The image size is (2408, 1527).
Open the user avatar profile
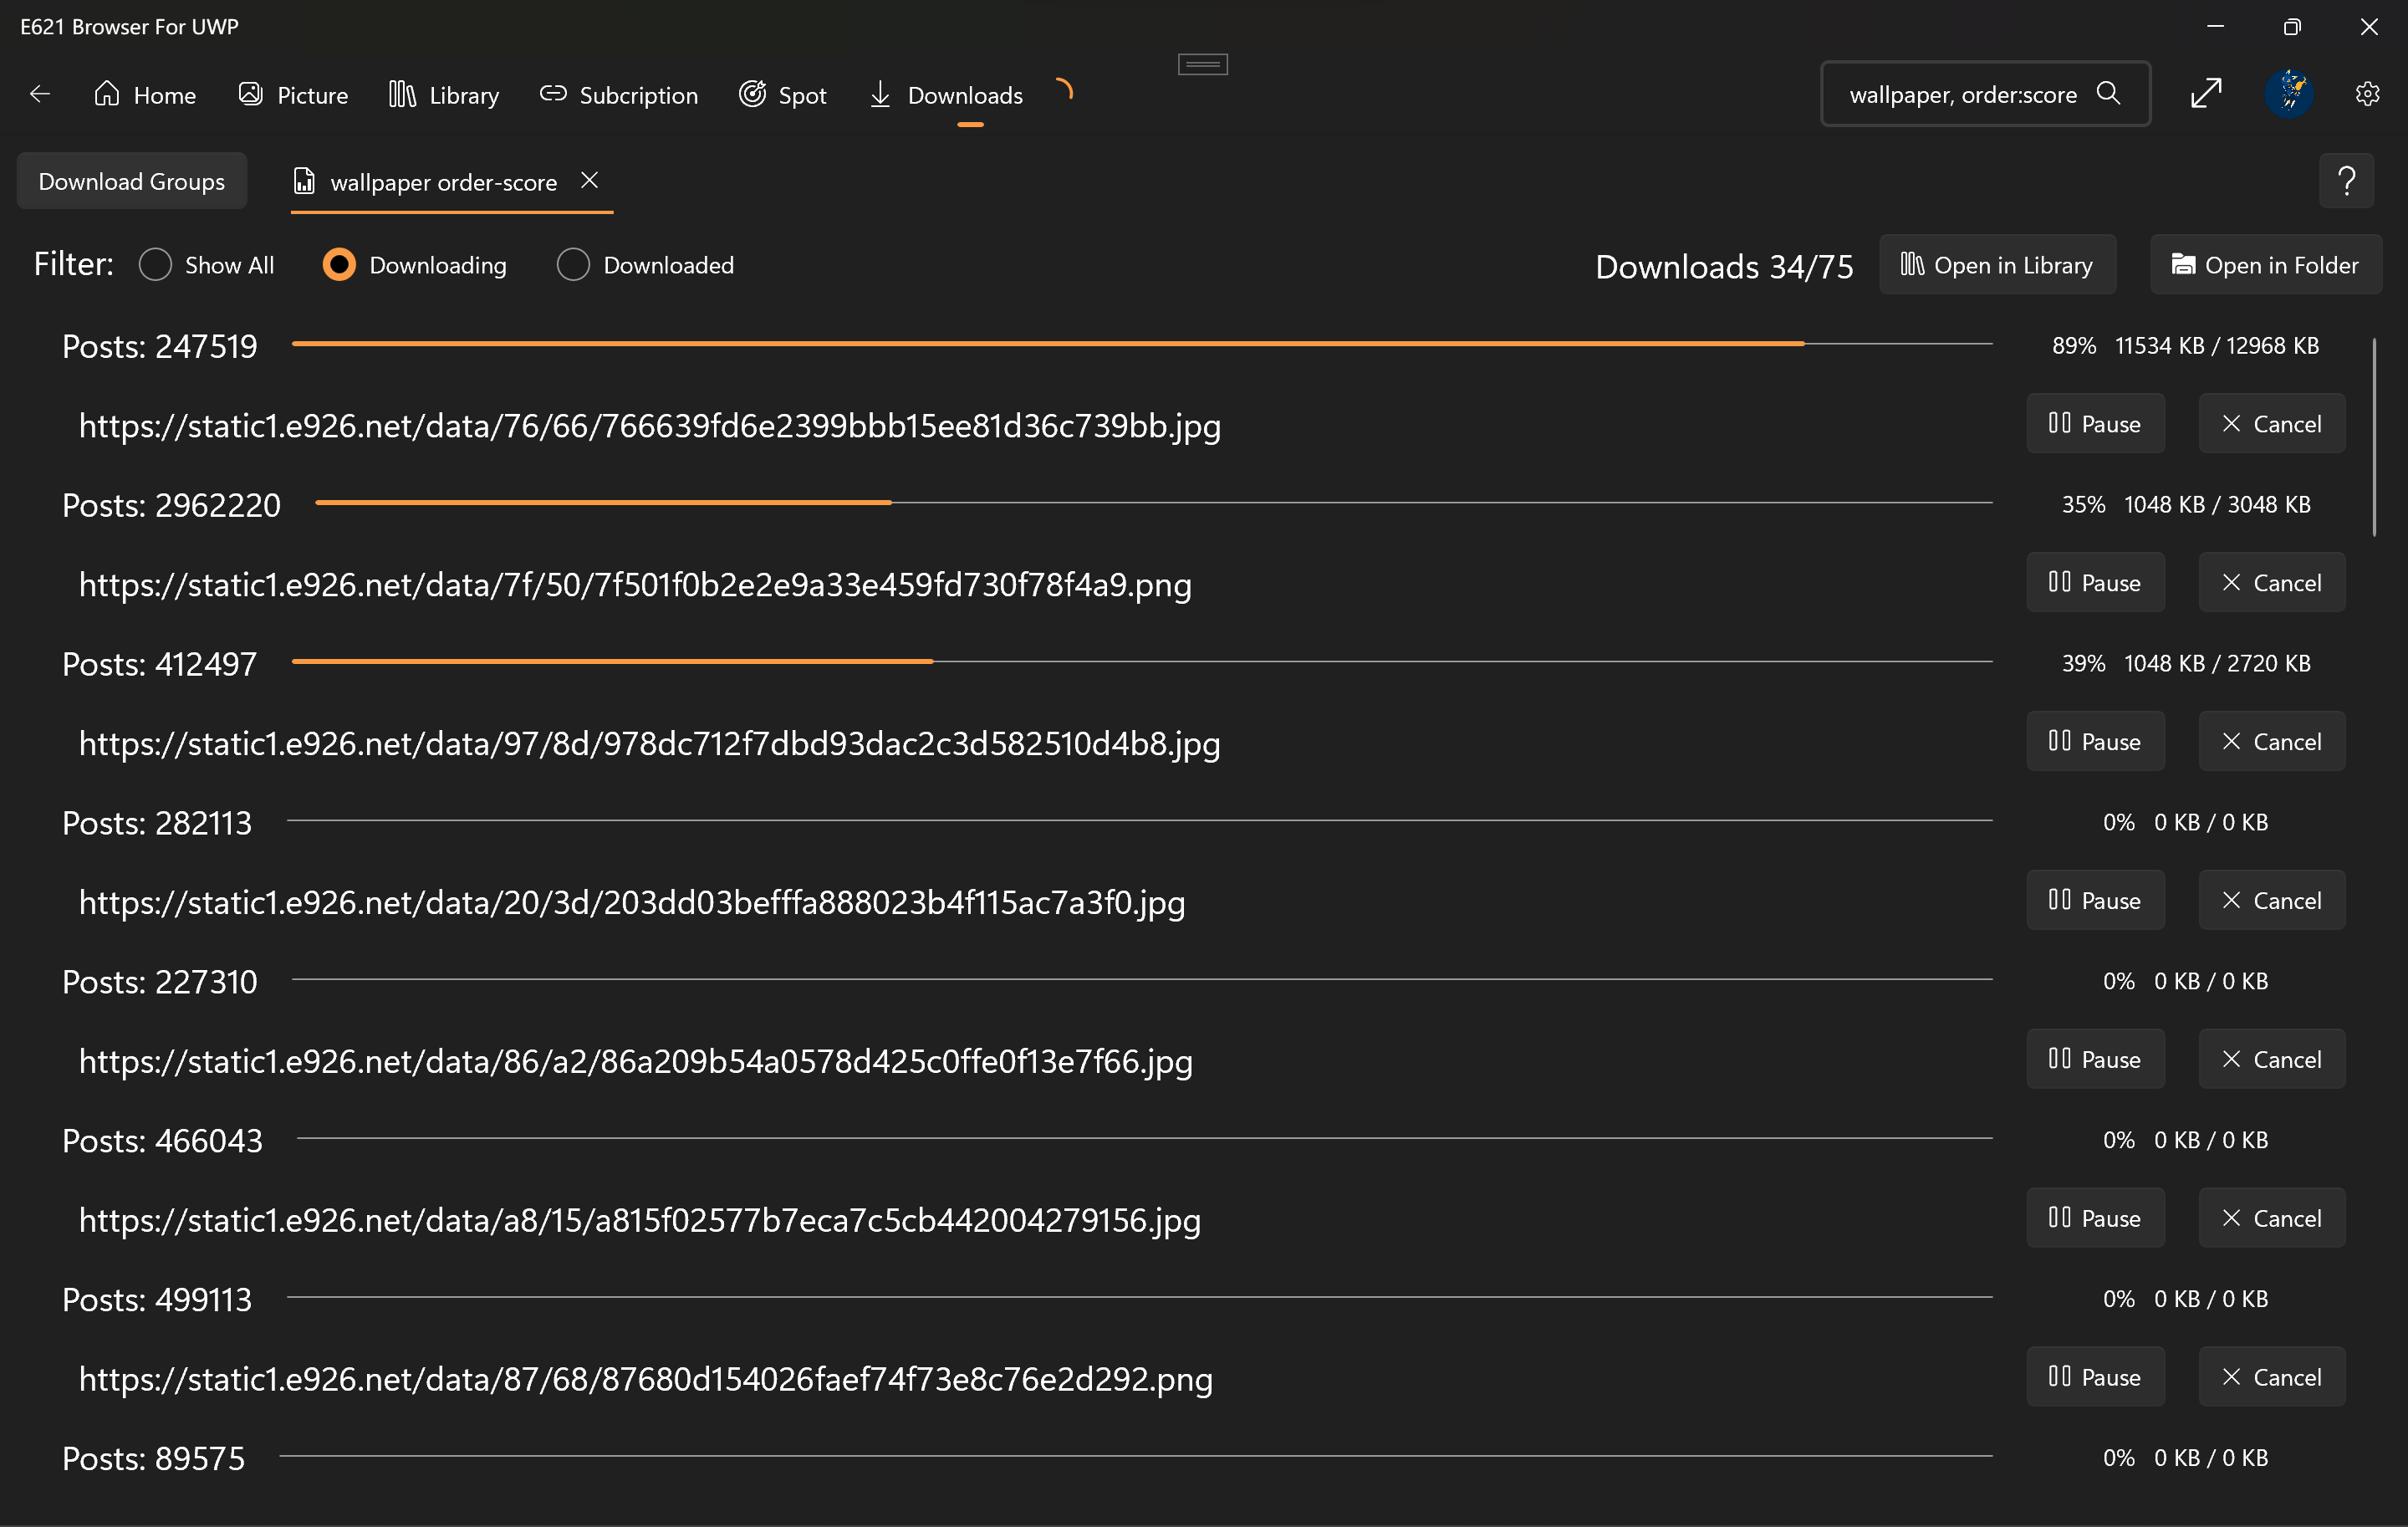2288,94
